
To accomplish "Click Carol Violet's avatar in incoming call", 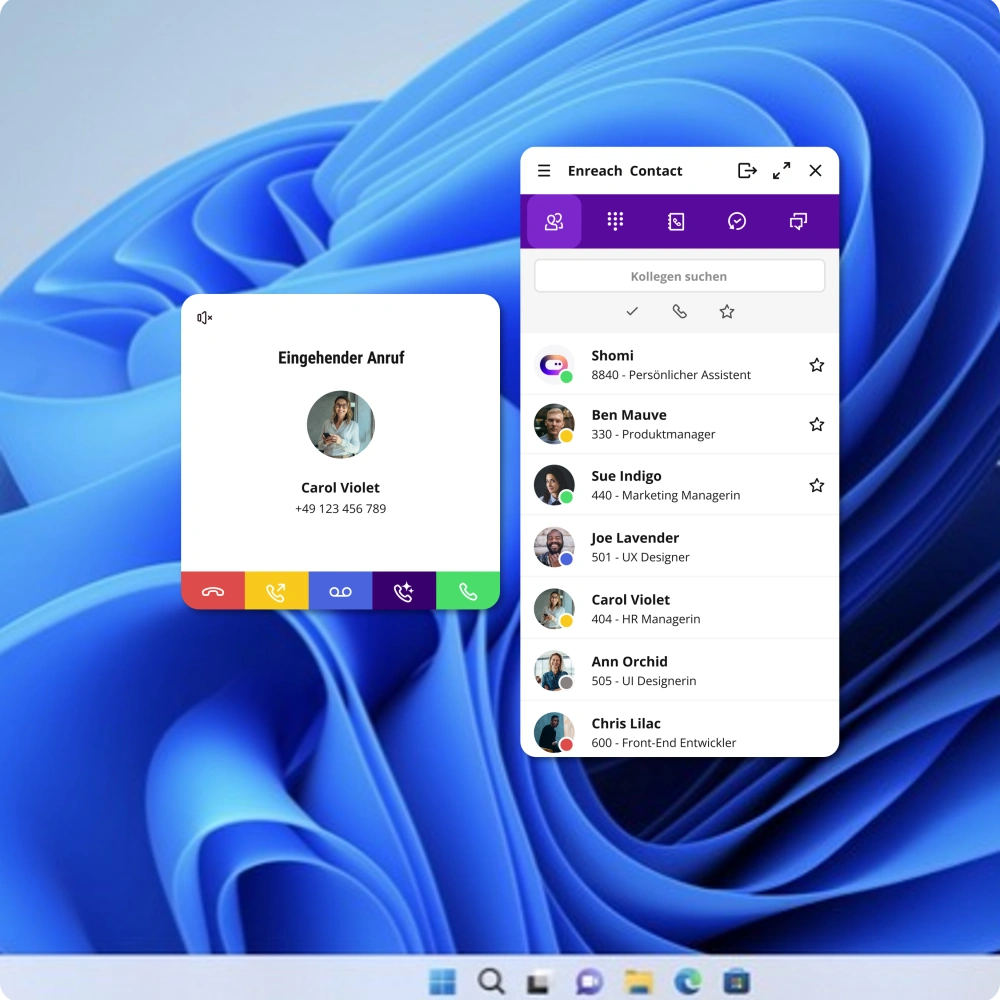I will pos(340,424).
